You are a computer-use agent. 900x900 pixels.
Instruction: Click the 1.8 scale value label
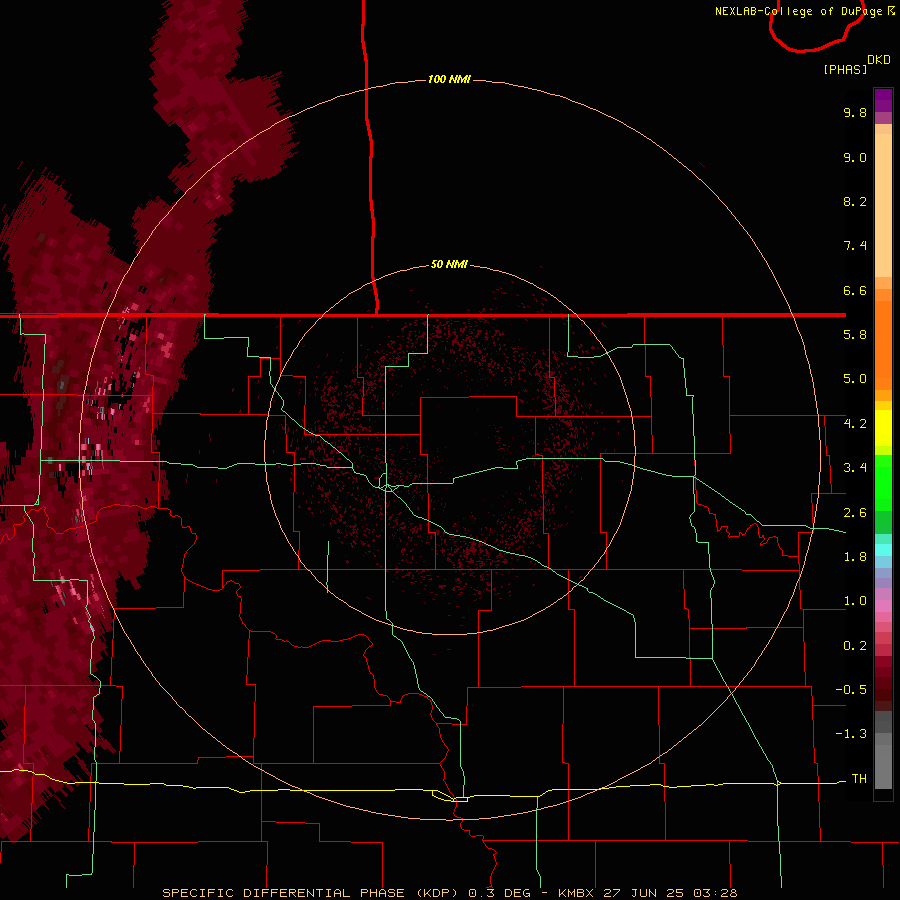(x=855, y=557)
